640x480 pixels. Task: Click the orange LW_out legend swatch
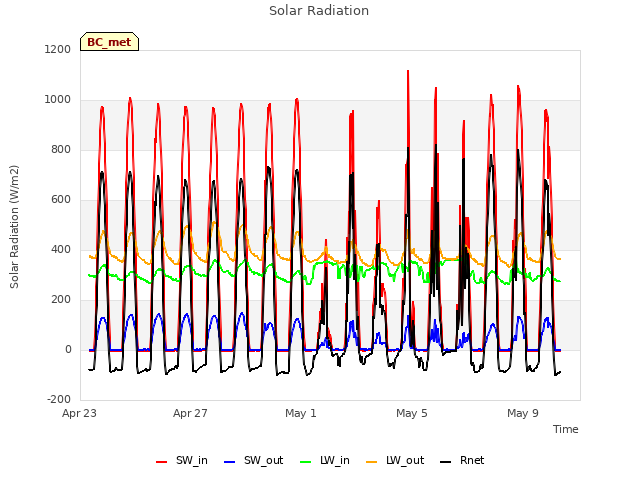point(372,462)
